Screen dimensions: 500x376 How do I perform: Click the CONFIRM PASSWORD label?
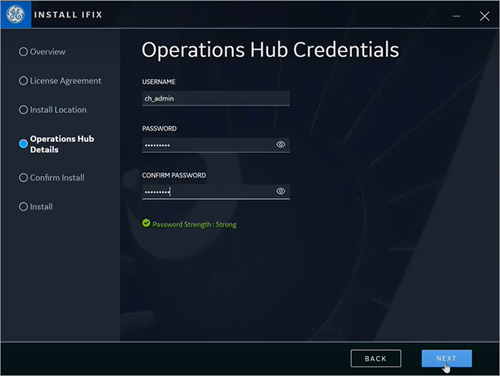174,175
